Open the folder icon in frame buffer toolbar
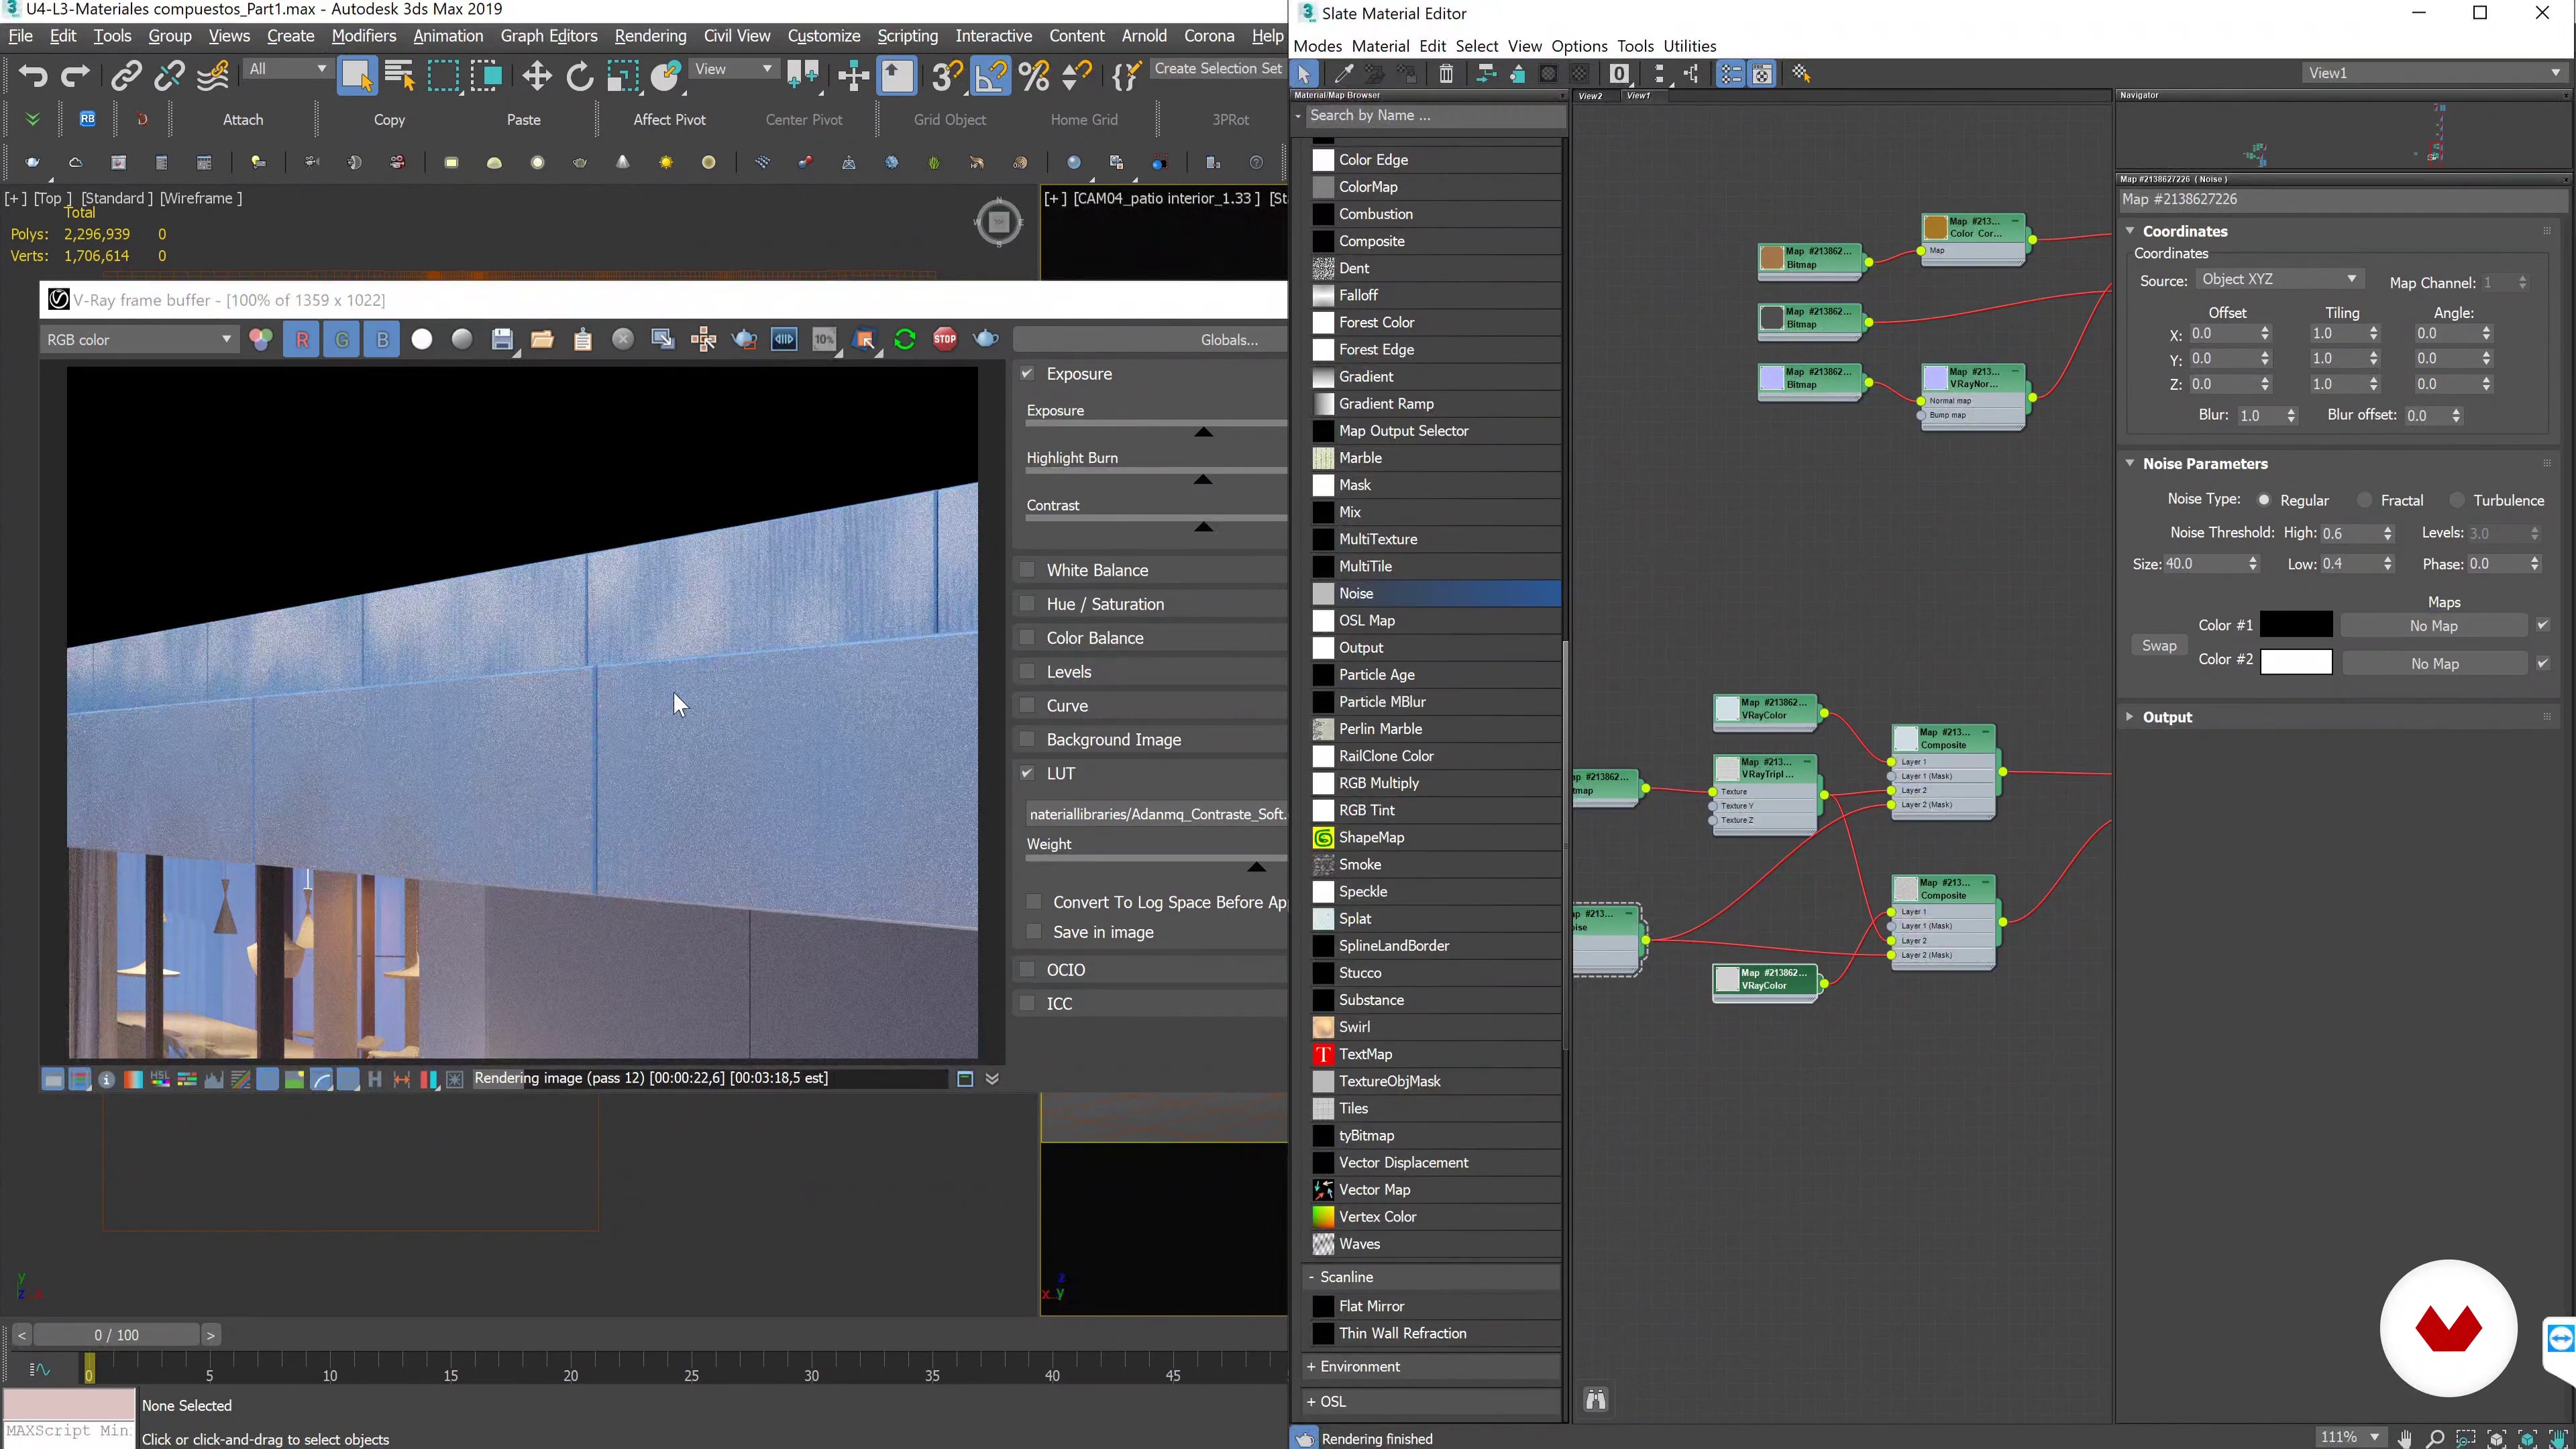The width and height of the screenshot is (2576, 1449). (x=542, y=340)
